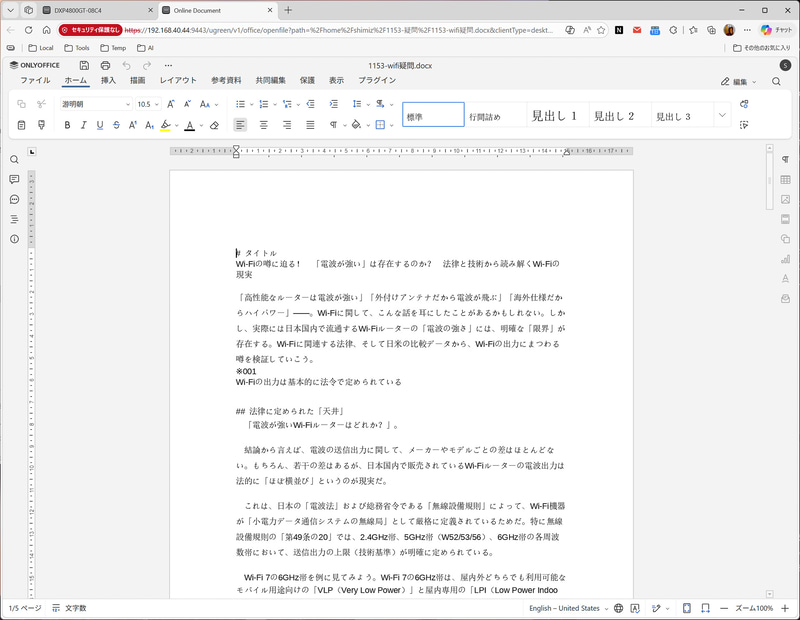Increase paragraph indent
This screenshot has width=800, height=620.
[x=333, y=104]
